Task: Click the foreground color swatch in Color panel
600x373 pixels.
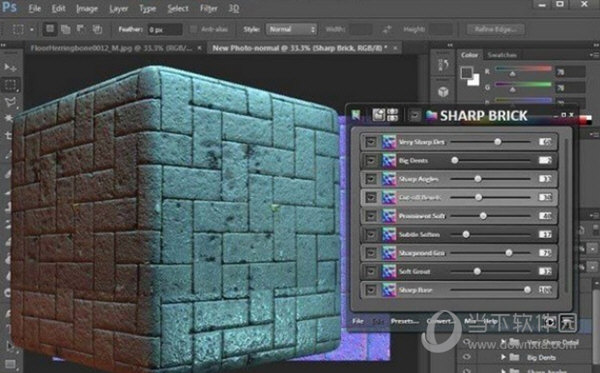Action: [466, 72]
